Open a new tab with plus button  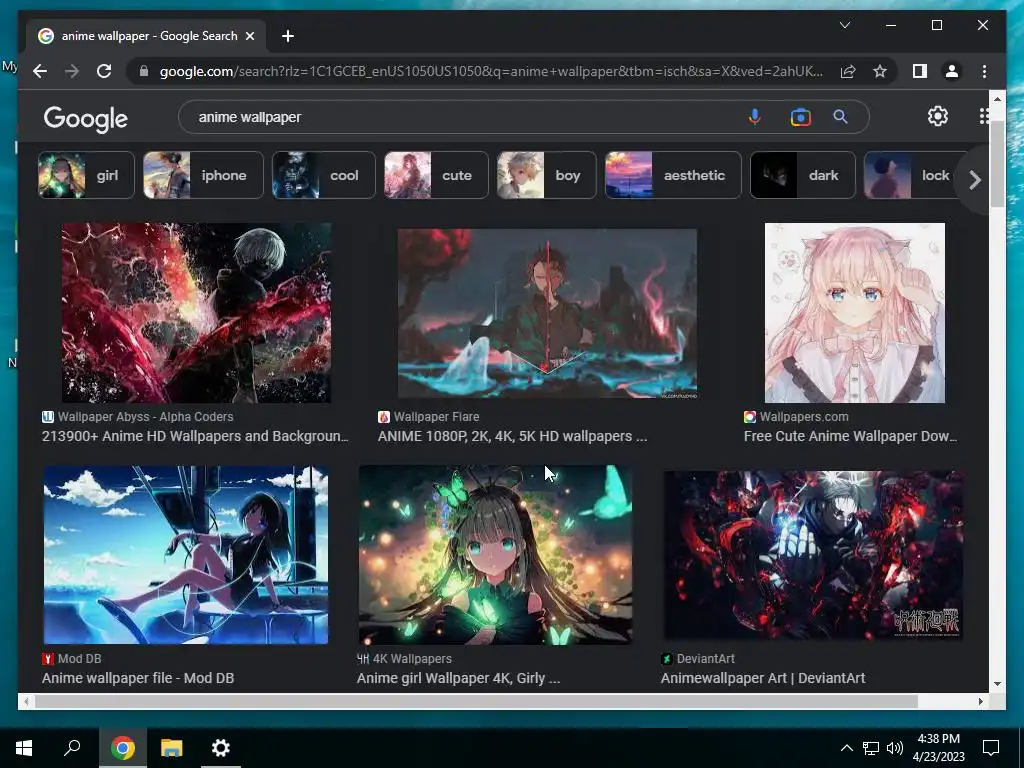288,36
